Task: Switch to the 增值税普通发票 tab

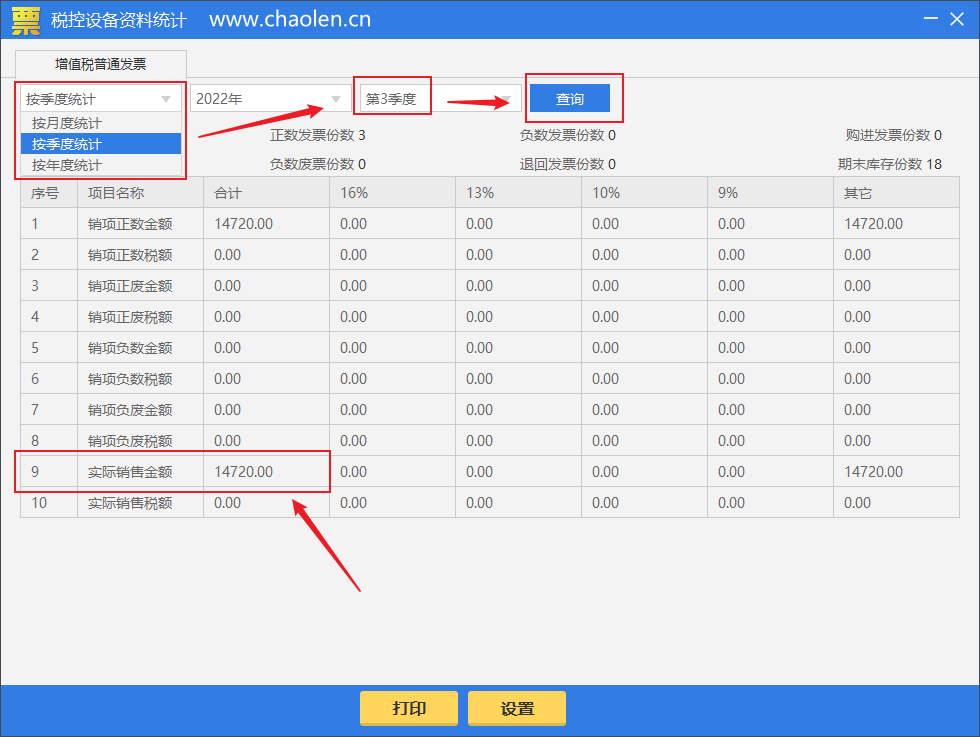Action: 101,64
